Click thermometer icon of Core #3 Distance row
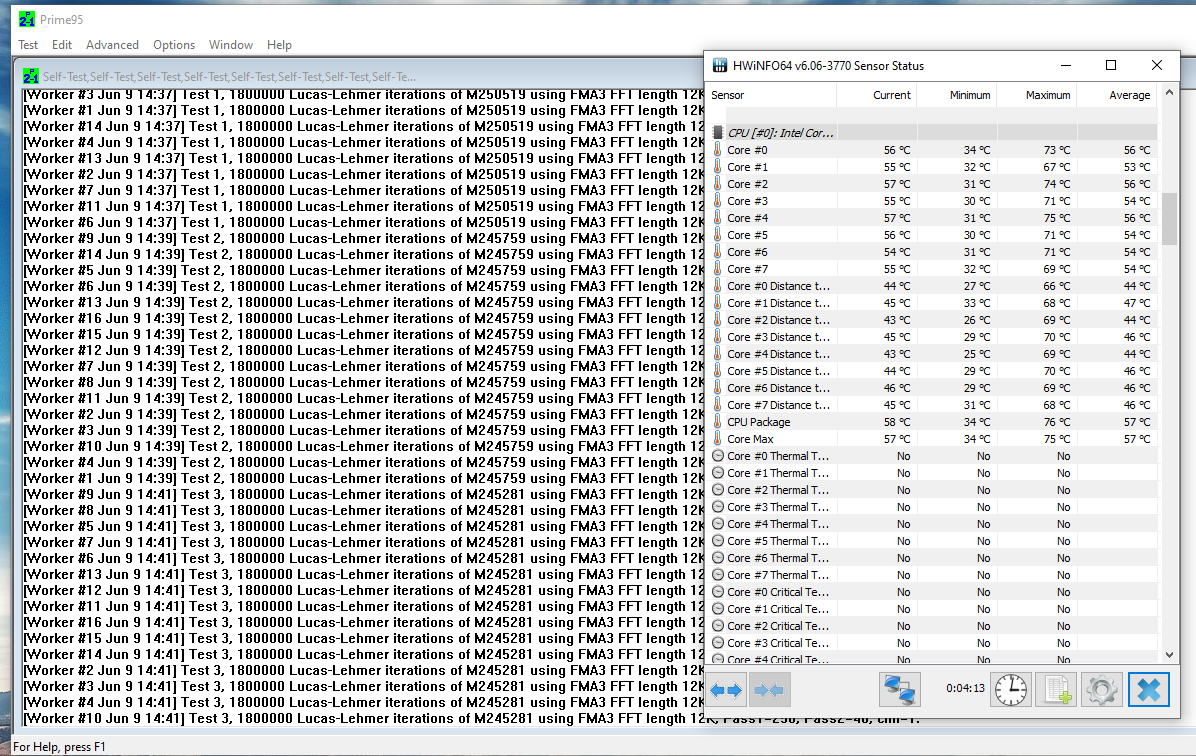 718,336
